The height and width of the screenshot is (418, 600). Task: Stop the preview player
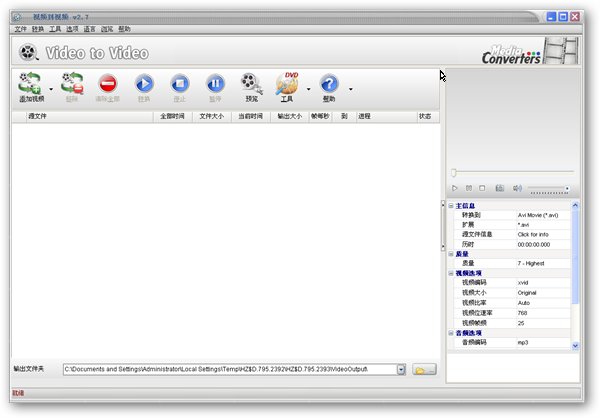(482, 188)
